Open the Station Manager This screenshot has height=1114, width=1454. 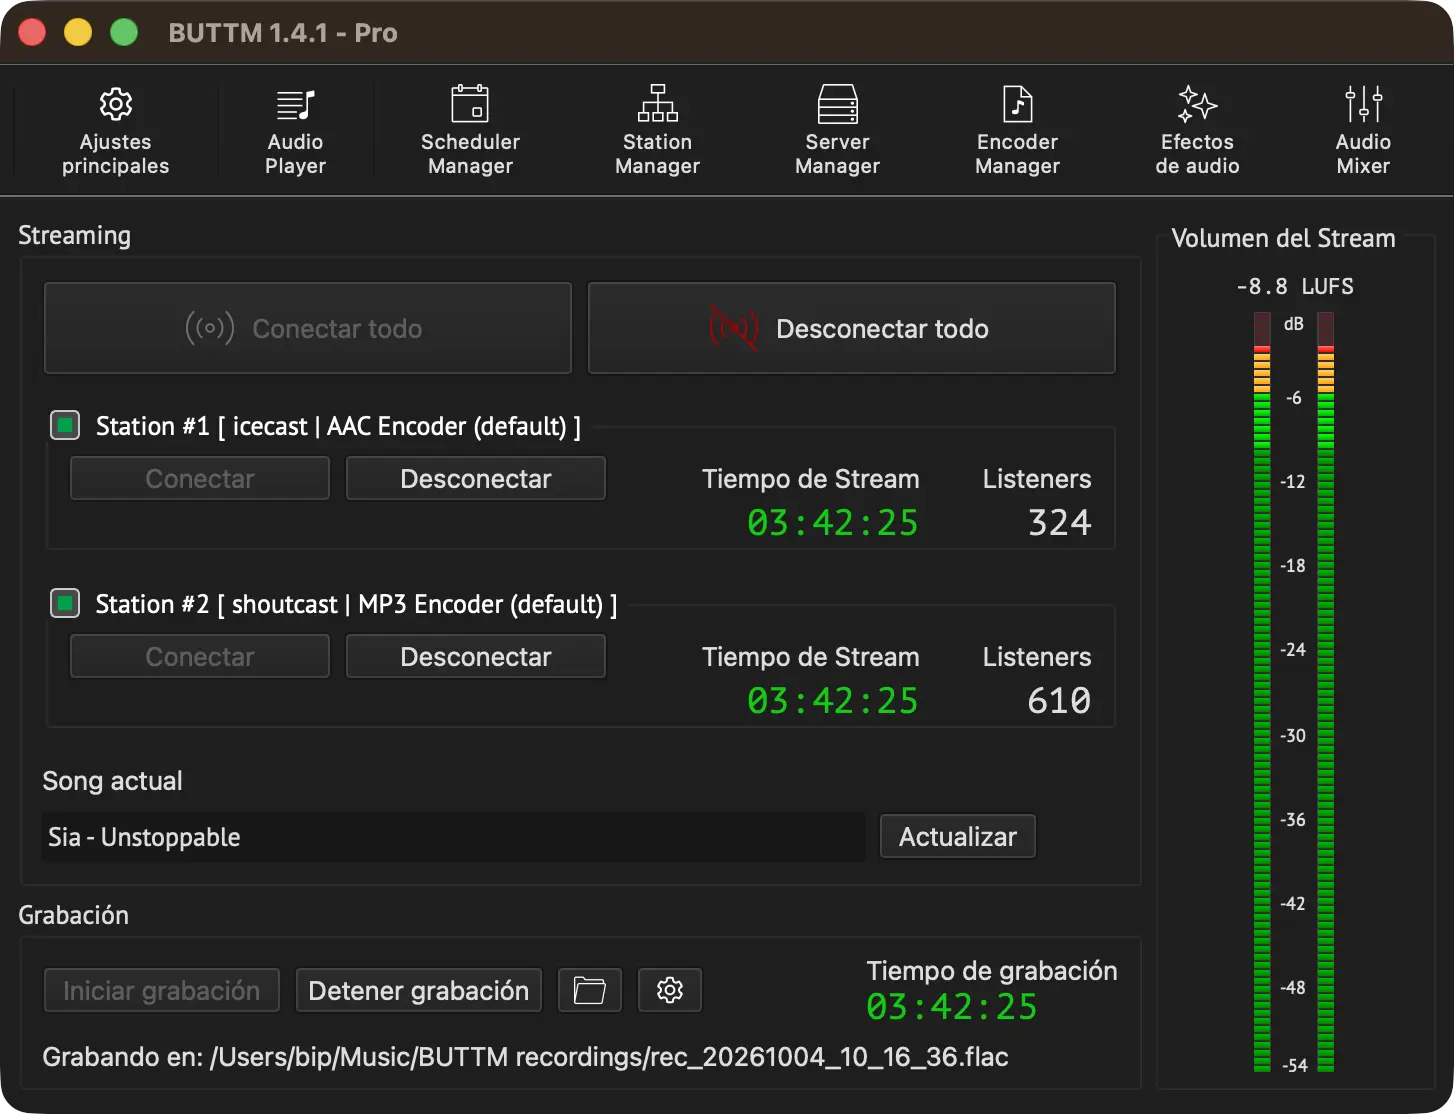coord(657,131)
